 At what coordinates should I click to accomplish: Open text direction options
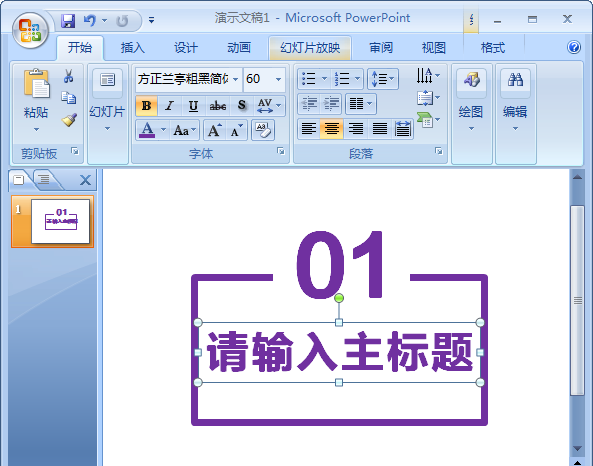click(428, 76)
